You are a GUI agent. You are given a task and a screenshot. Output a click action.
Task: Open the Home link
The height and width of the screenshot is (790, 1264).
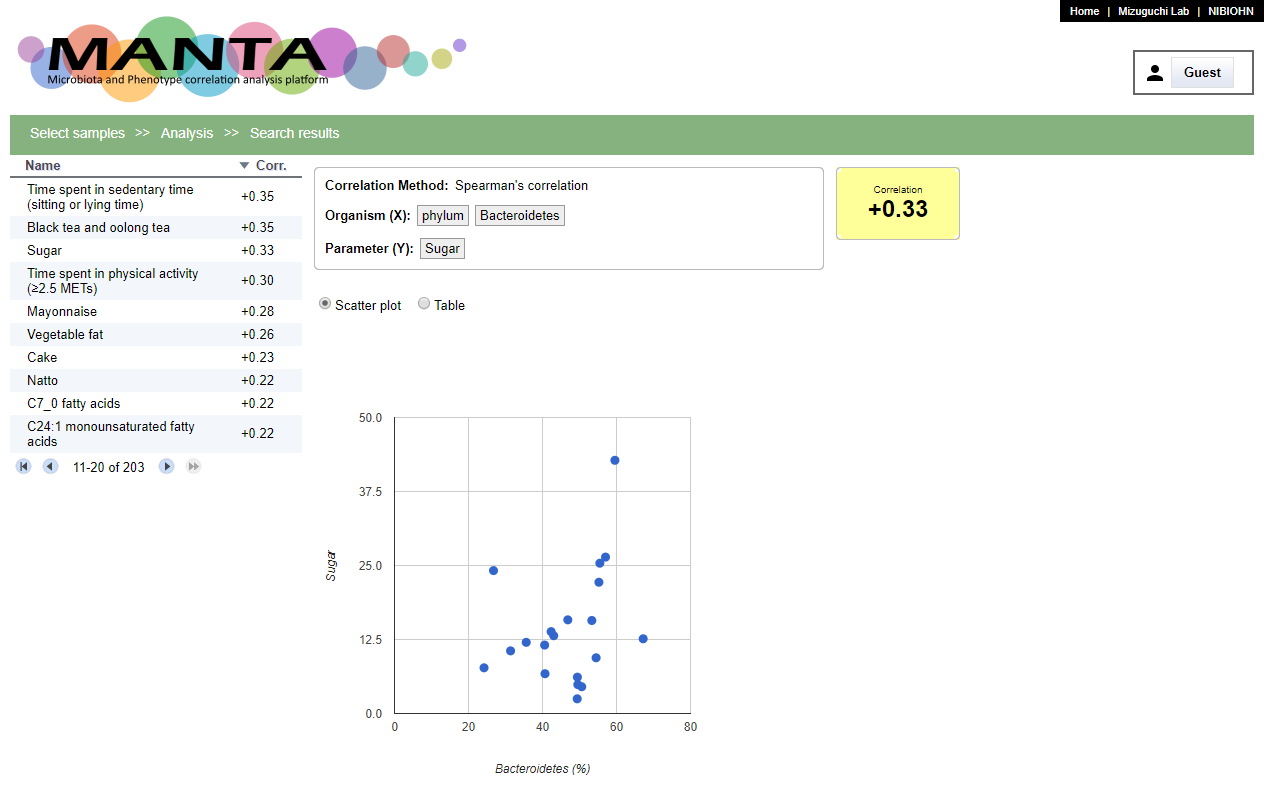point(1084,11)
